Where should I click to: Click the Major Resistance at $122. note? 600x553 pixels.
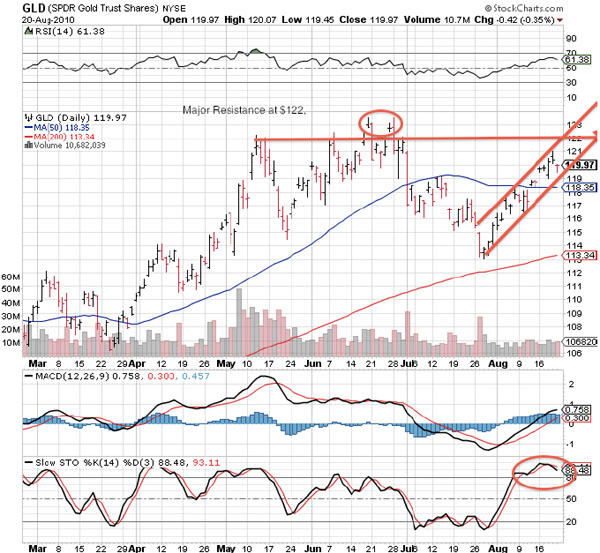tap(245, 110)
